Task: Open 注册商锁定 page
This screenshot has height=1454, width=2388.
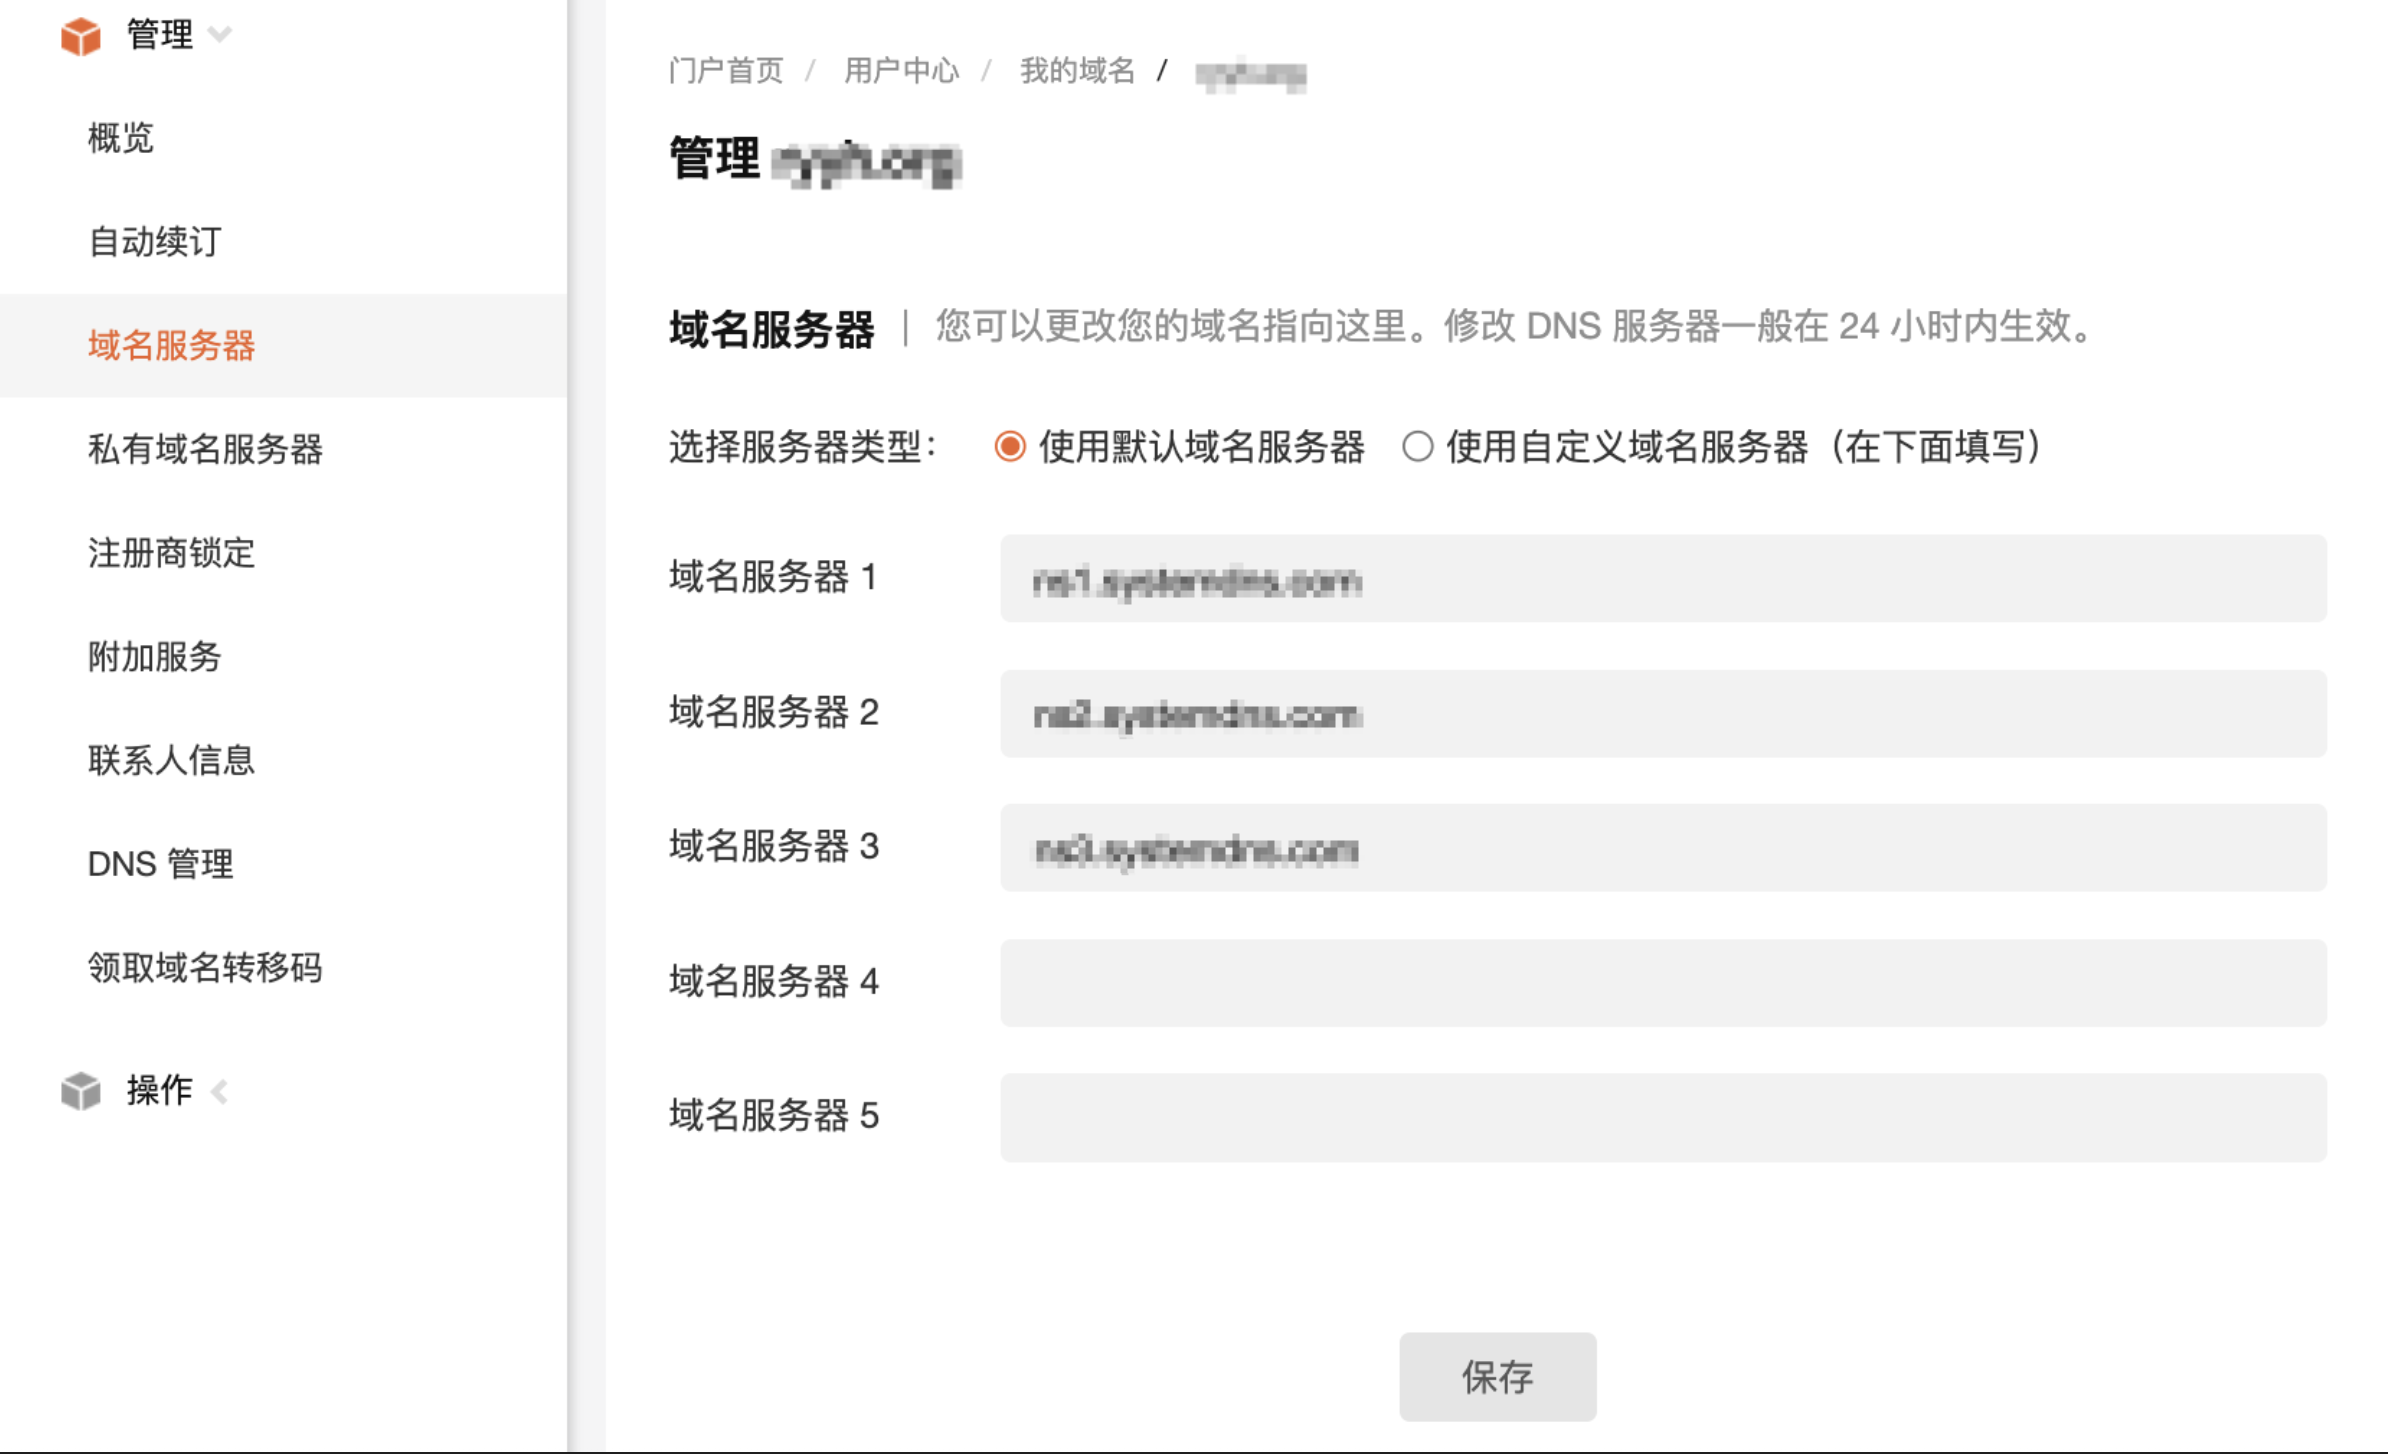Action: coord(171,555)
